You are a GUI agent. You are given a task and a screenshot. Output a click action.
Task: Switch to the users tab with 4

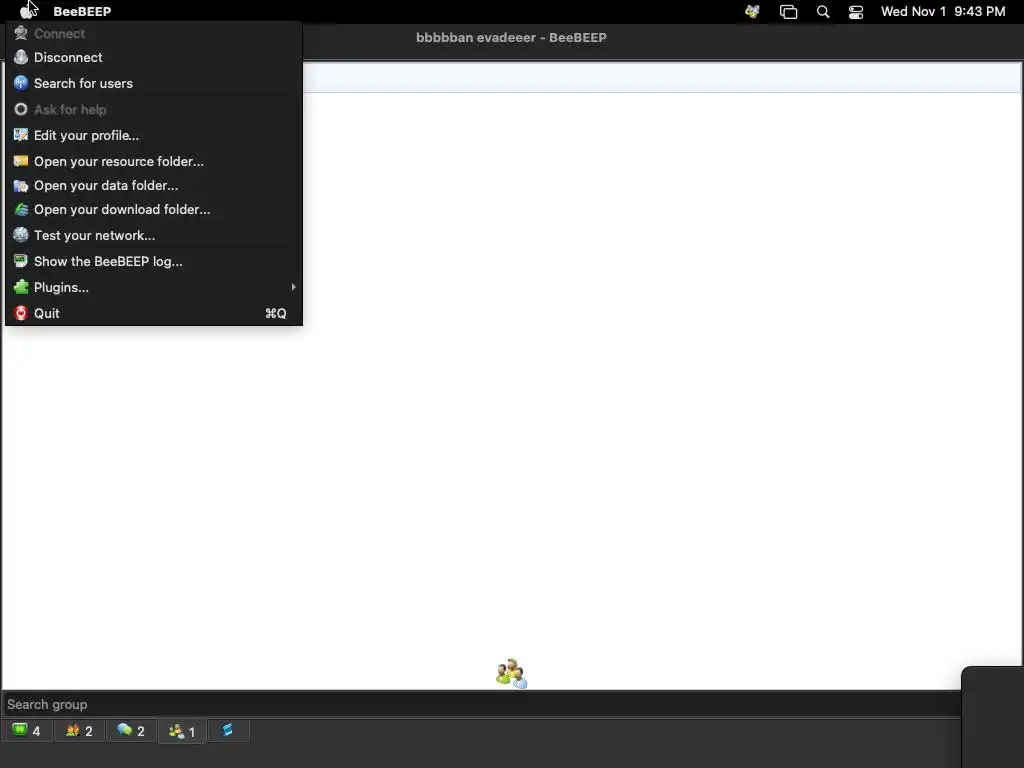27,731
